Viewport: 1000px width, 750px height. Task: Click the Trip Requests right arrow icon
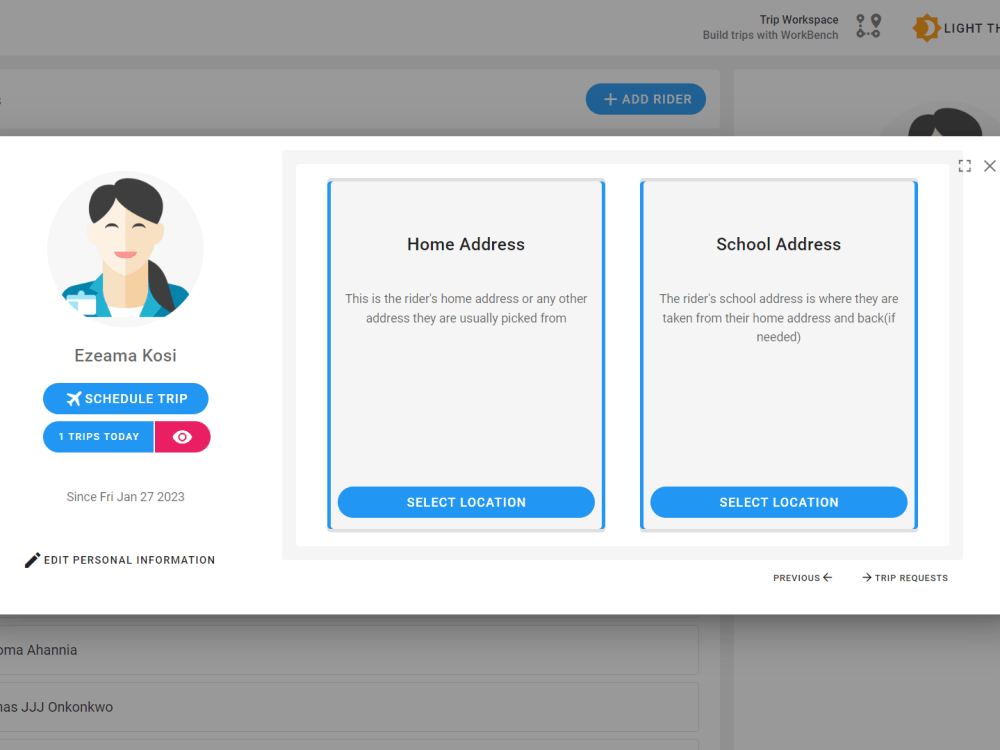click(867, 577)
